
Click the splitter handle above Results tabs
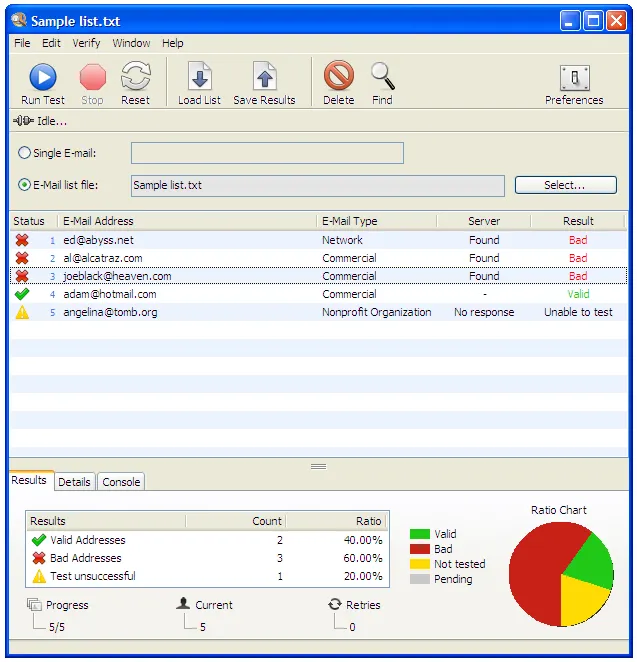318,466
